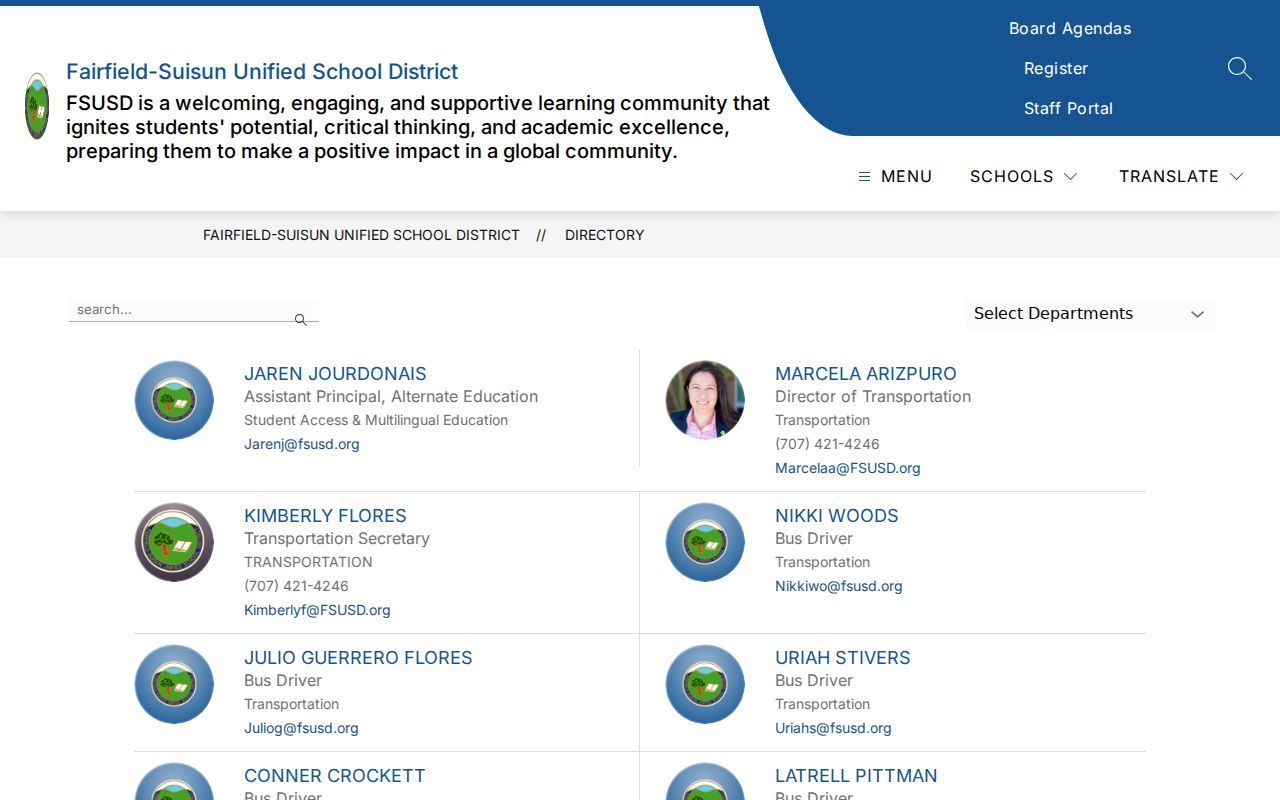
Task: Click Kimberly Flores avatar badge
Action: click(x=174, y=542)
